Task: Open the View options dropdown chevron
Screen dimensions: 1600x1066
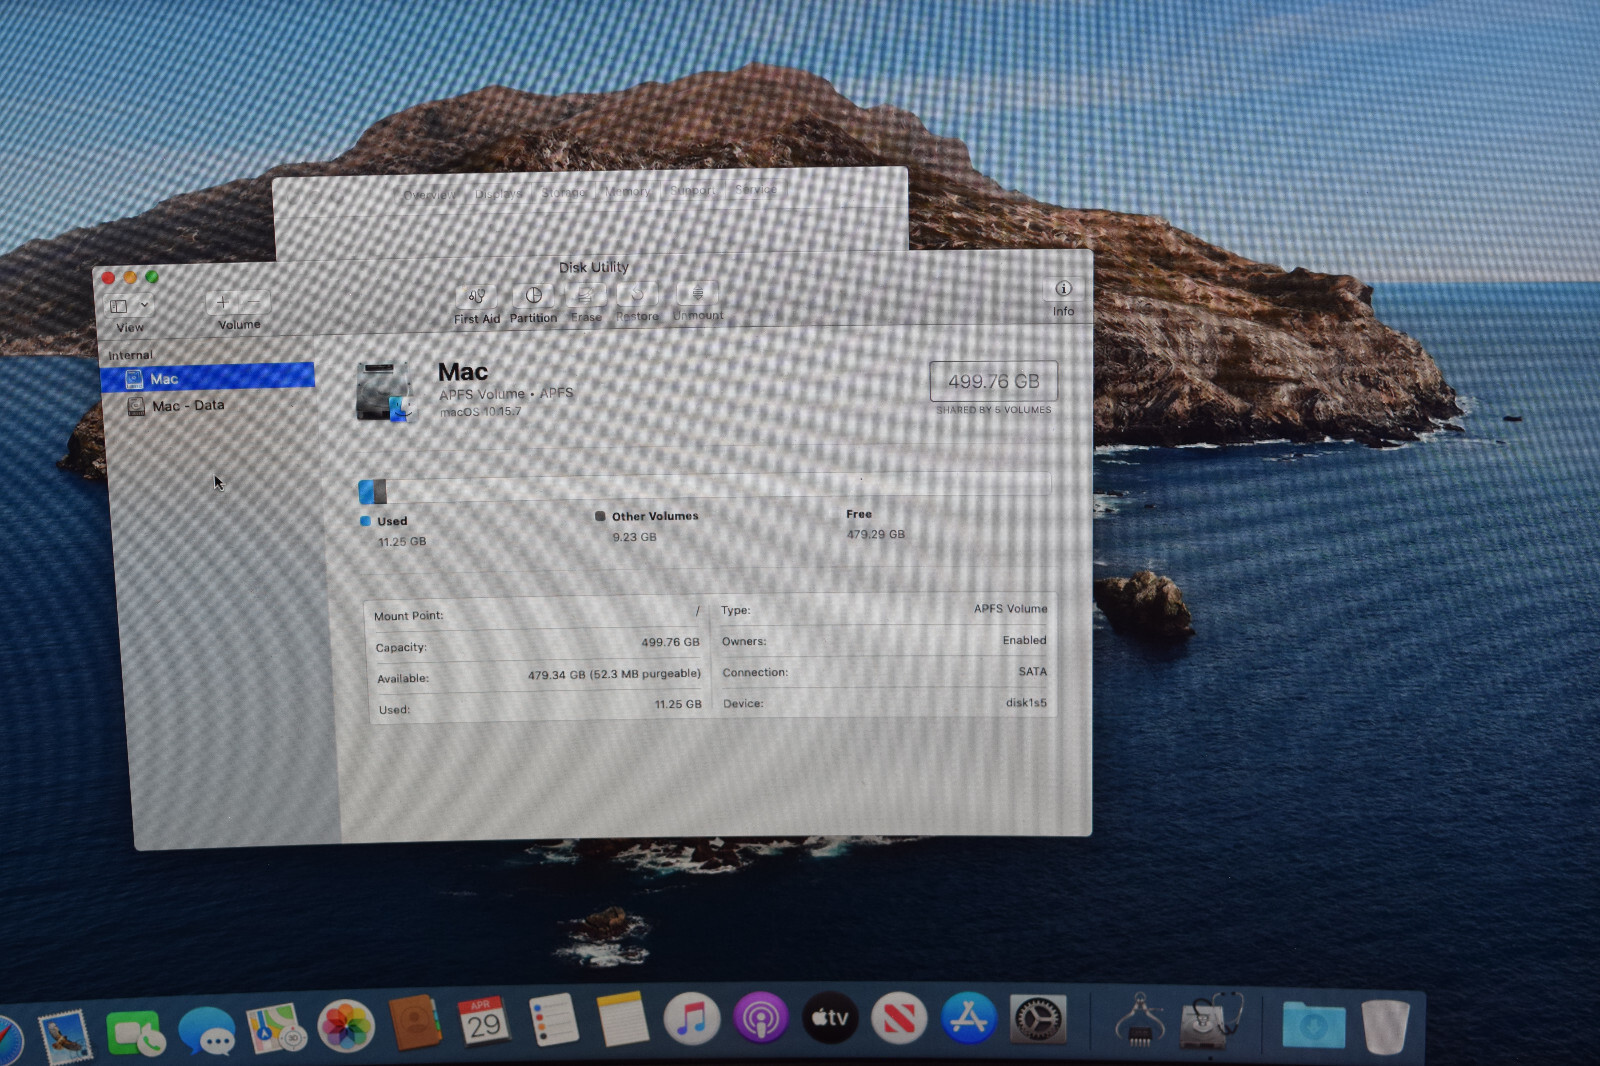Action: [144, 305]
